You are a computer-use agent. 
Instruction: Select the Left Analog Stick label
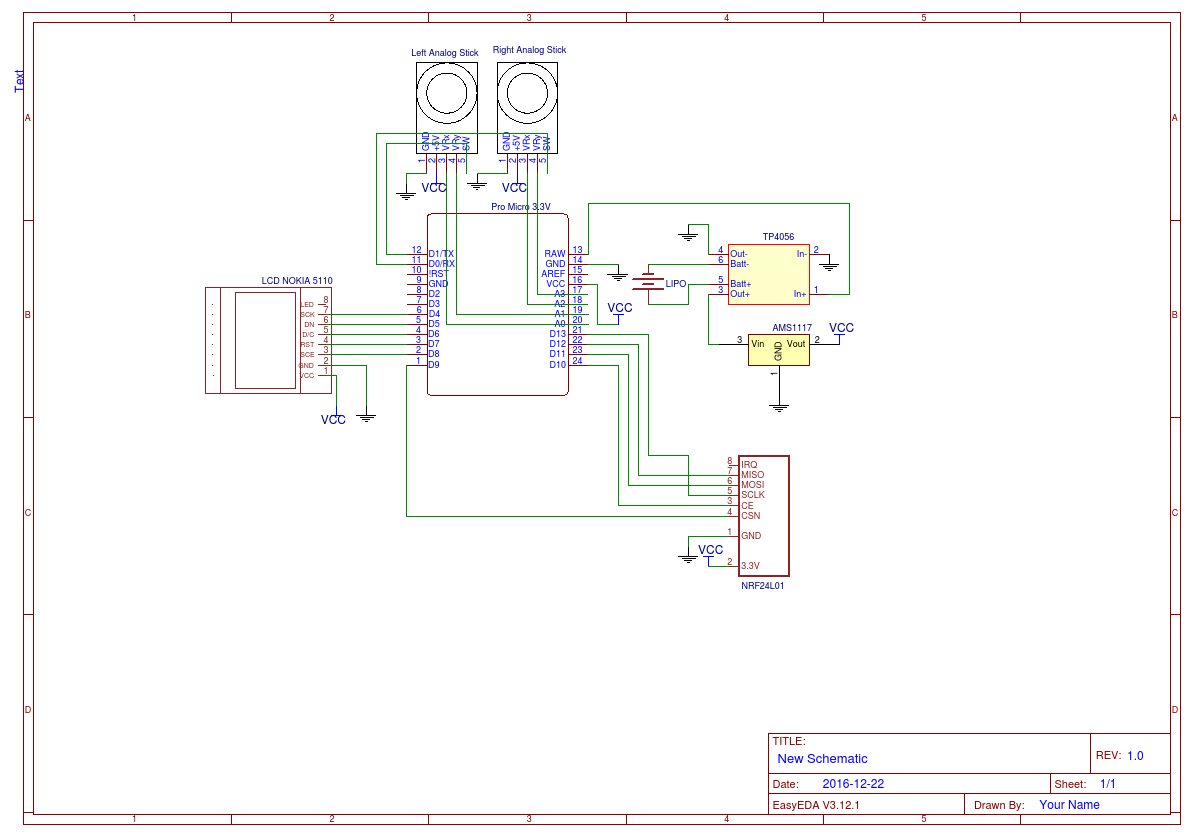coord(444,48)
